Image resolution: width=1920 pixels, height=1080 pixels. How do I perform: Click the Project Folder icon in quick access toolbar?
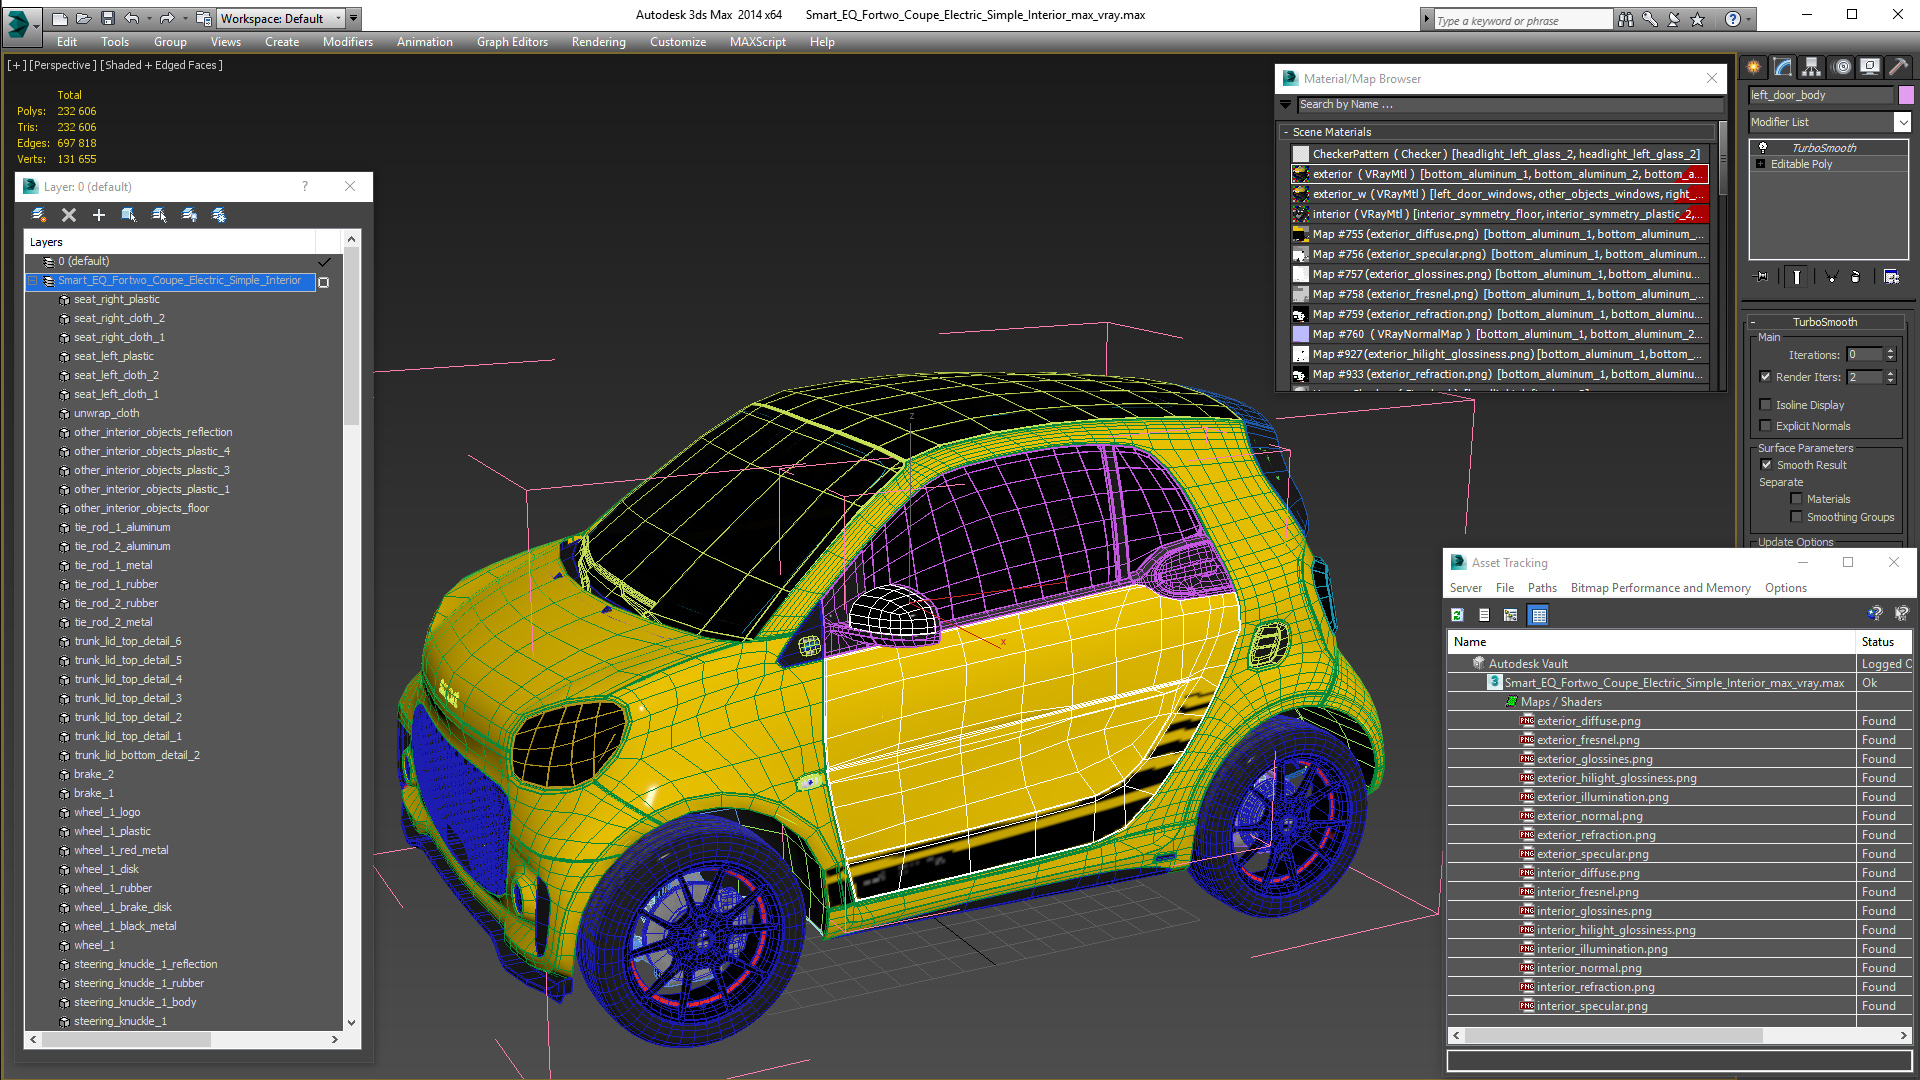tap(203, 18)
